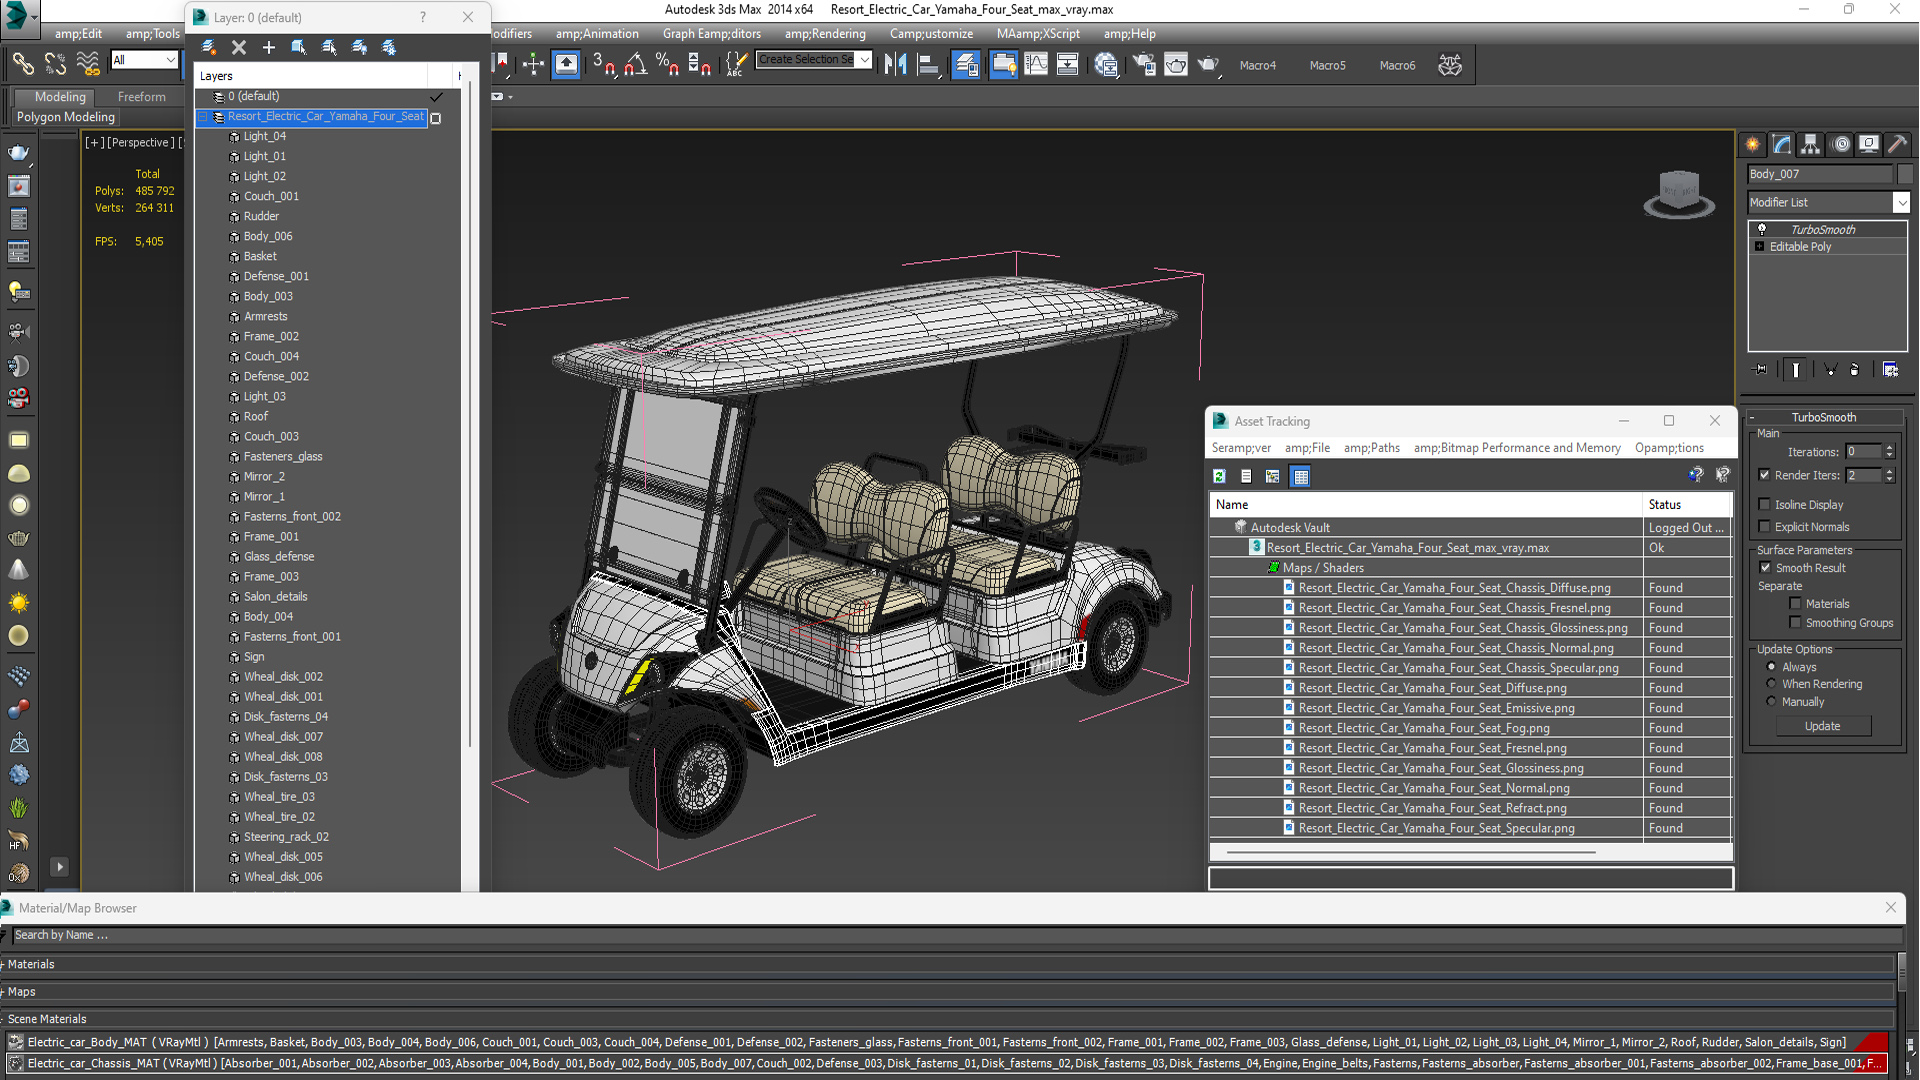Click Delete layer X icon in Layer dialog
The image size is (1920, 1080).
(x=239, y=47)
